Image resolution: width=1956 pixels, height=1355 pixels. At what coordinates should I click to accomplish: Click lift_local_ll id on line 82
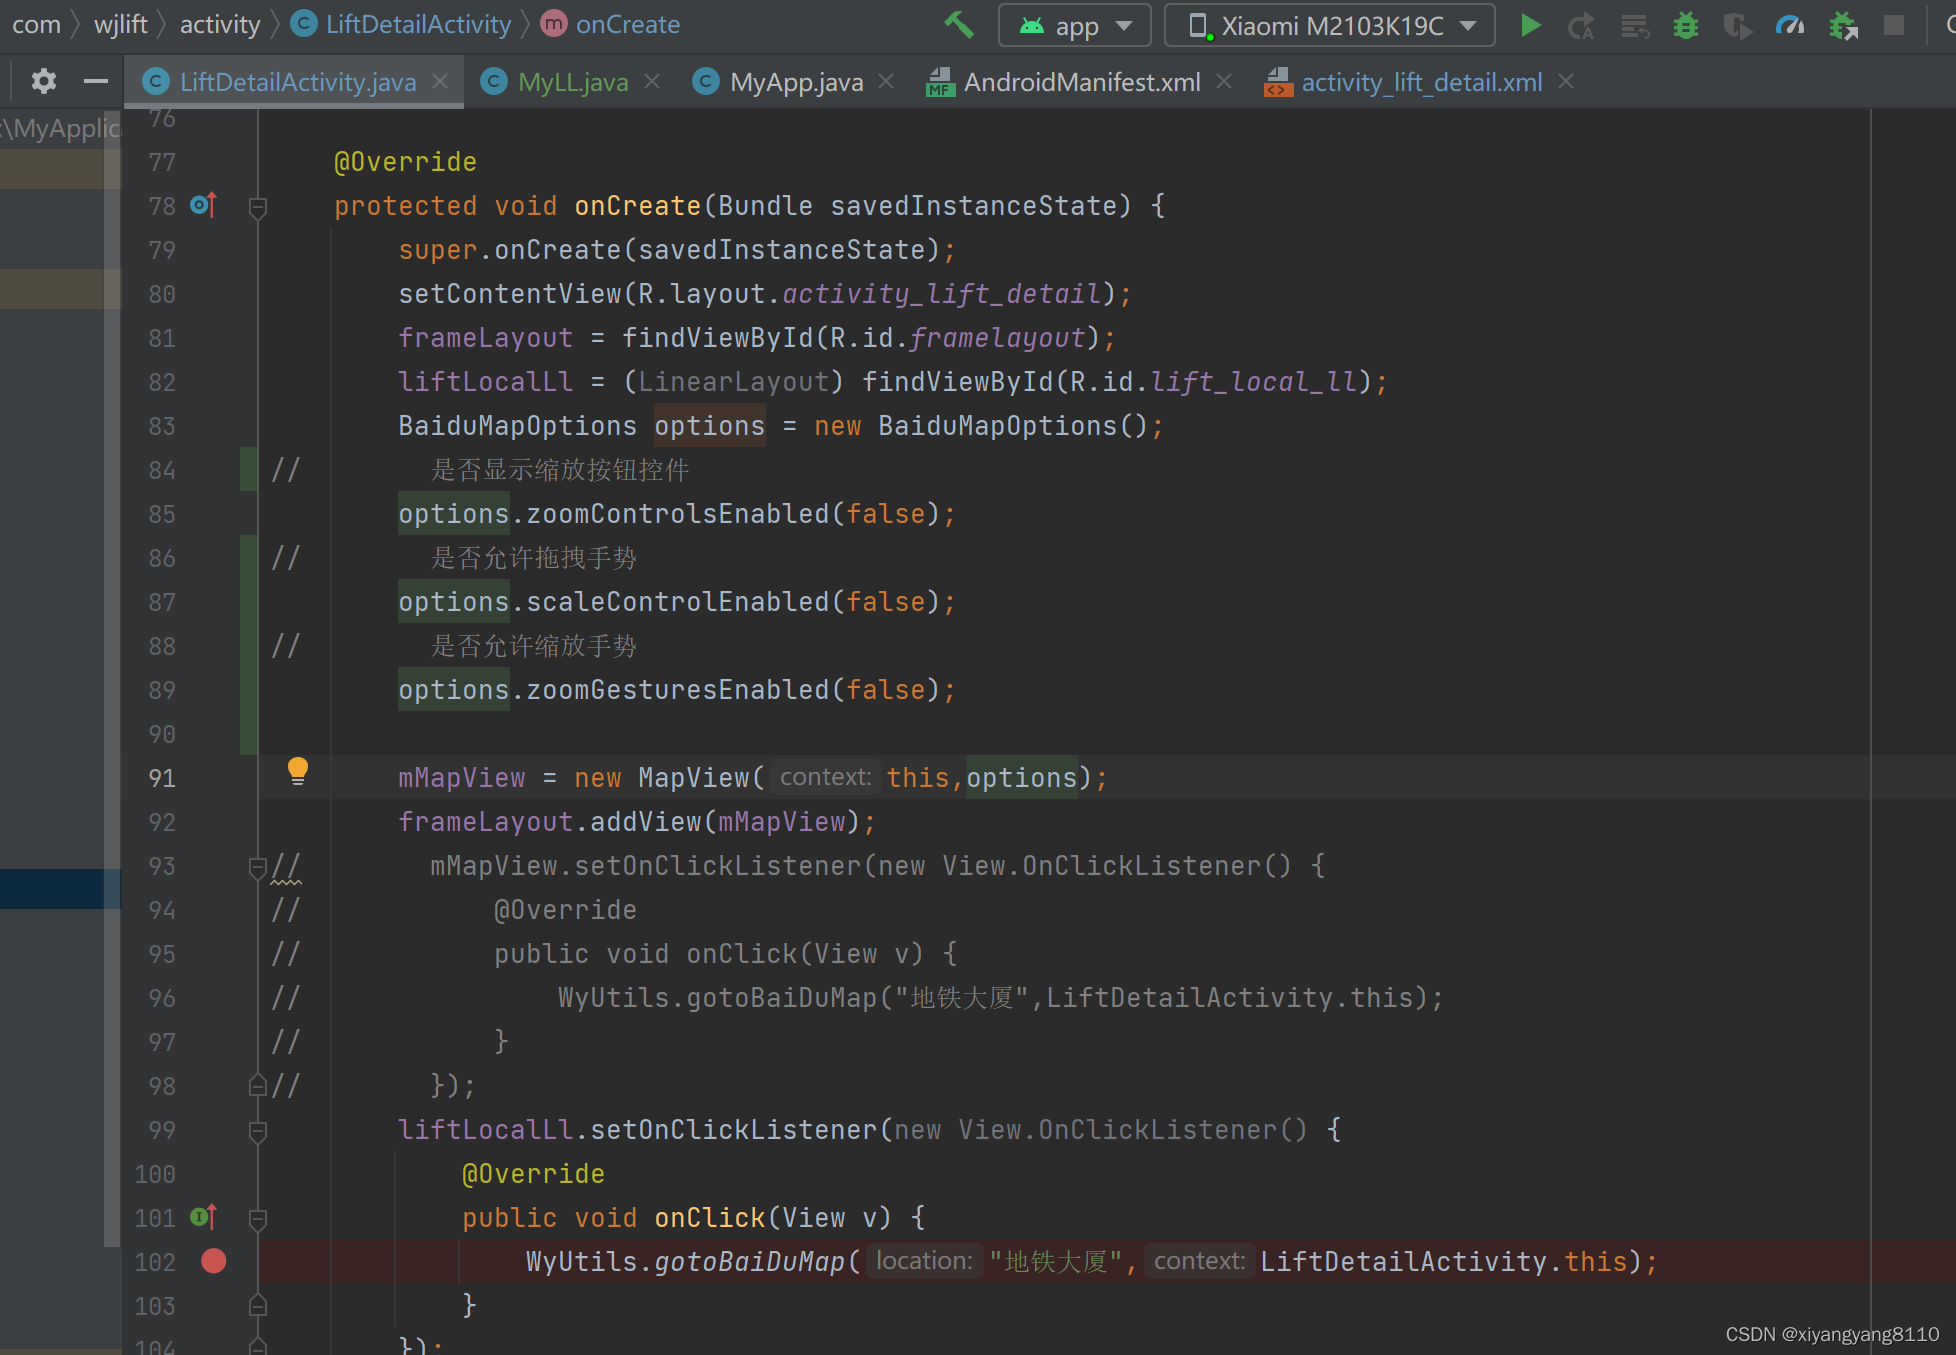tap(1254, 382)
